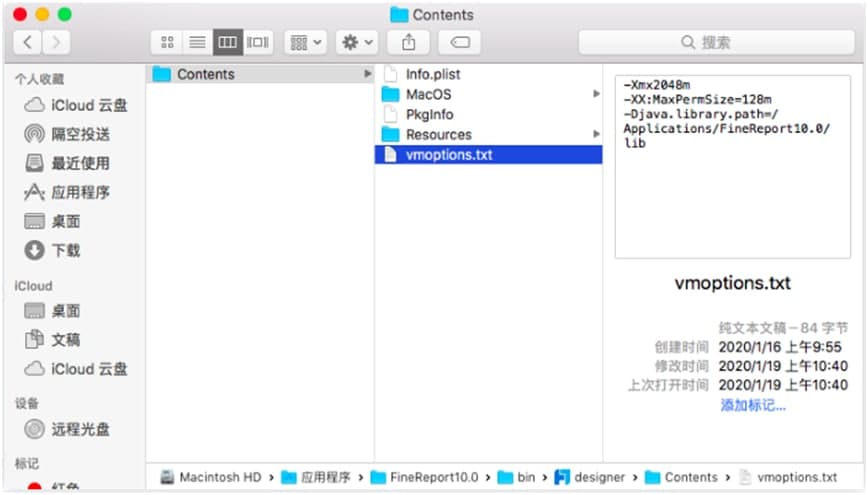Viewport: 868px width, 495px height.
Task: Click the Contents window title folder icon
Action: coord(399,14)
